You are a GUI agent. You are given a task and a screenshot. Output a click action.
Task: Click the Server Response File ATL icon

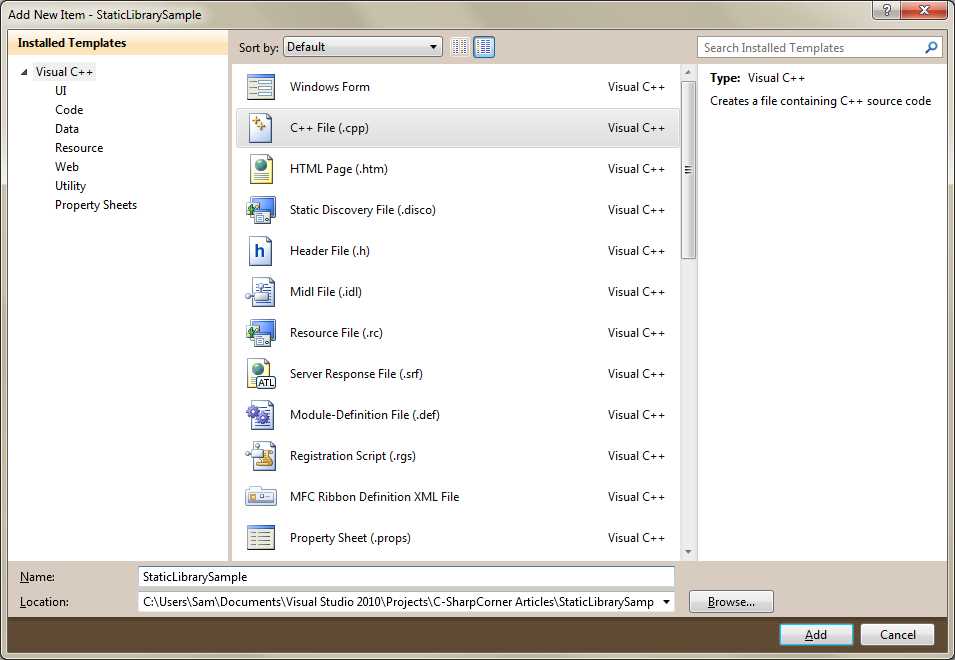point(261,374)
